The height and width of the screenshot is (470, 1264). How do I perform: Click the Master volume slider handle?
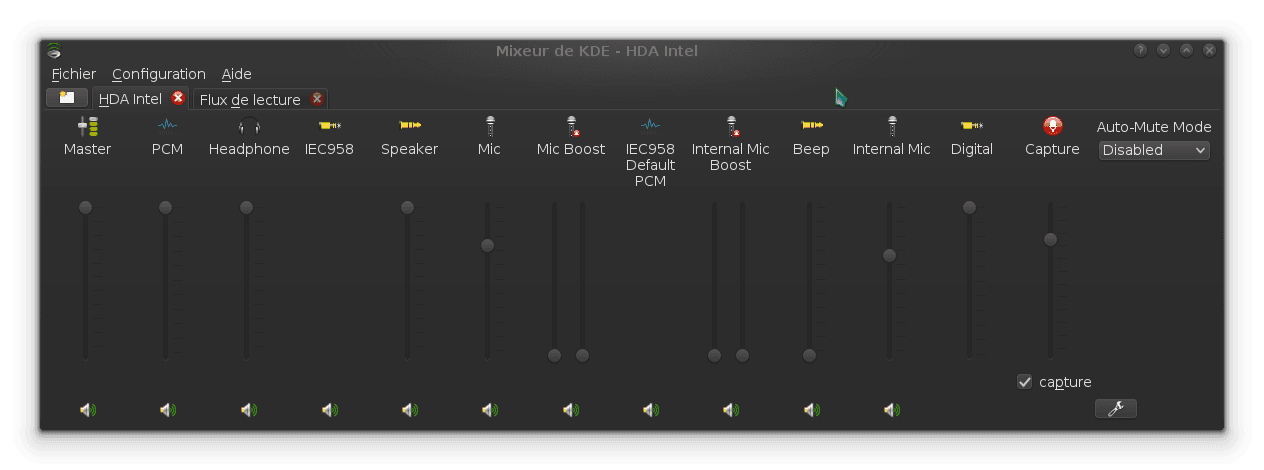tap(86, 208)
